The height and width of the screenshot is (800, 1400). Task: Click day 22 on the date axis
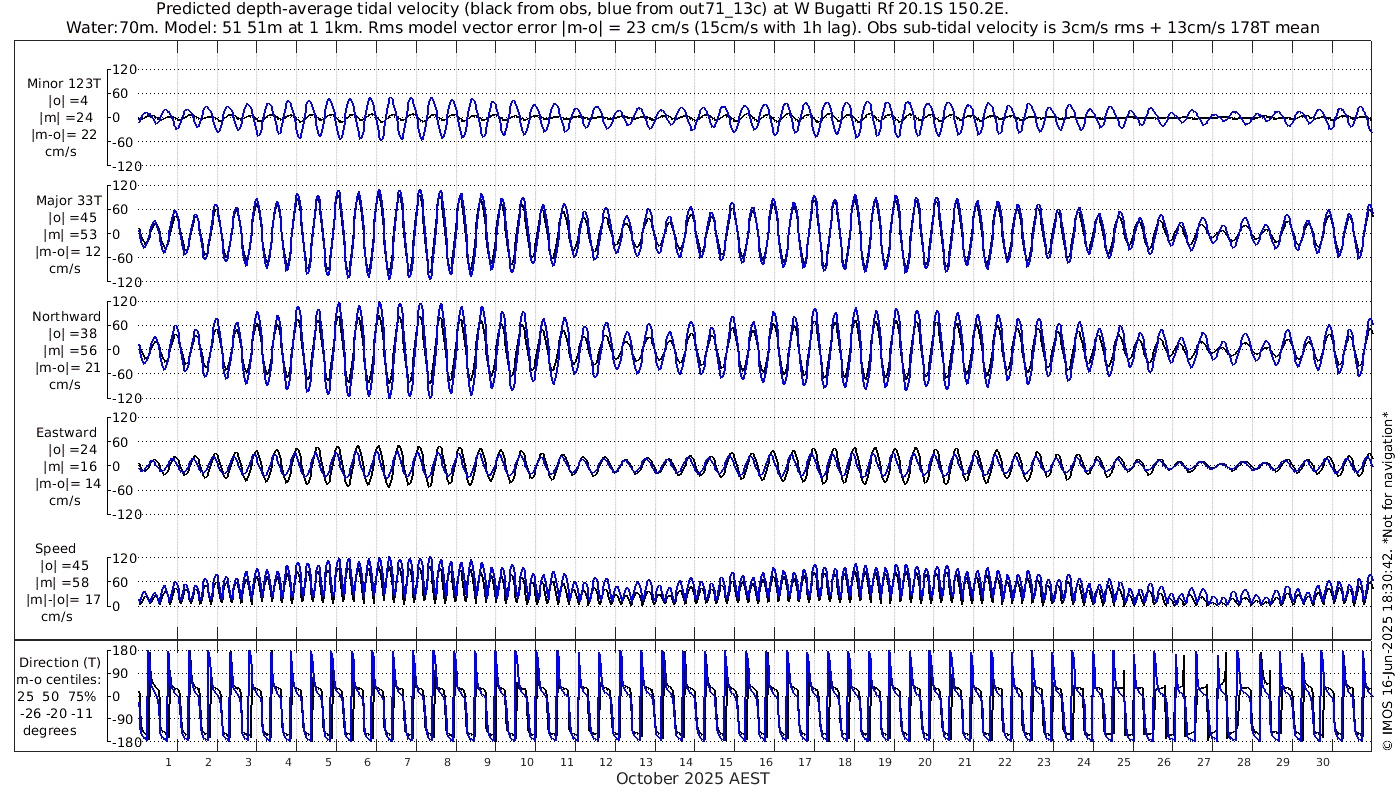pos(1004,762)
